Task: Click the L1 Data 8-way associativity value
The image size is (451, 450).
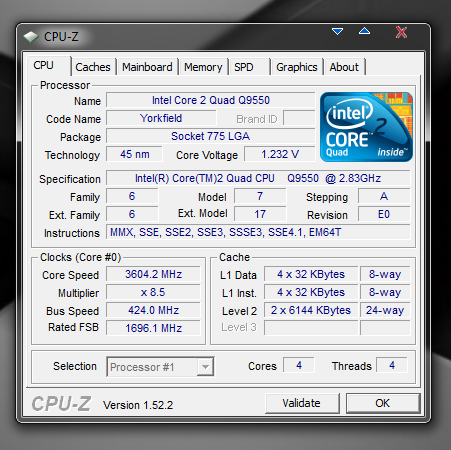Action: point(385,274)
